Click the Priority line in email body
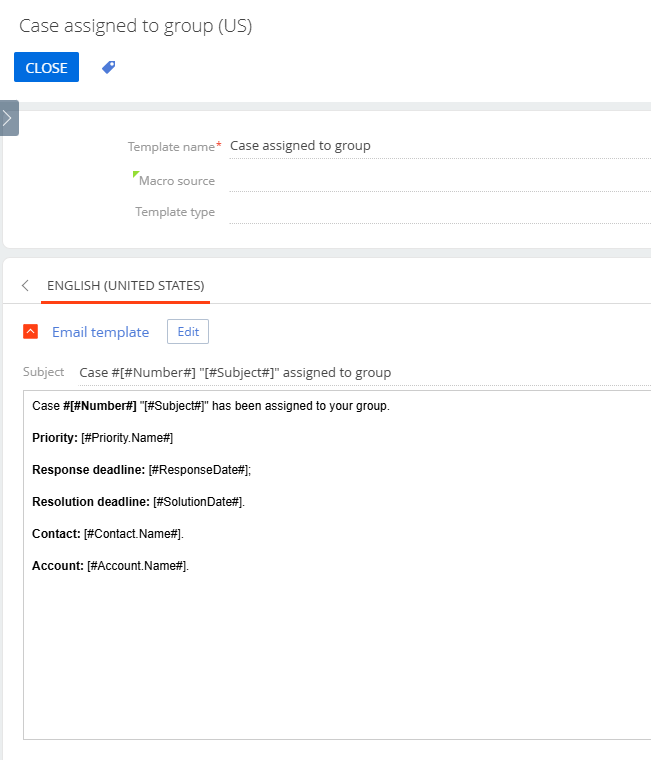Image resolution: width=651 pixels, height=760 pixels. pos(102,438)
